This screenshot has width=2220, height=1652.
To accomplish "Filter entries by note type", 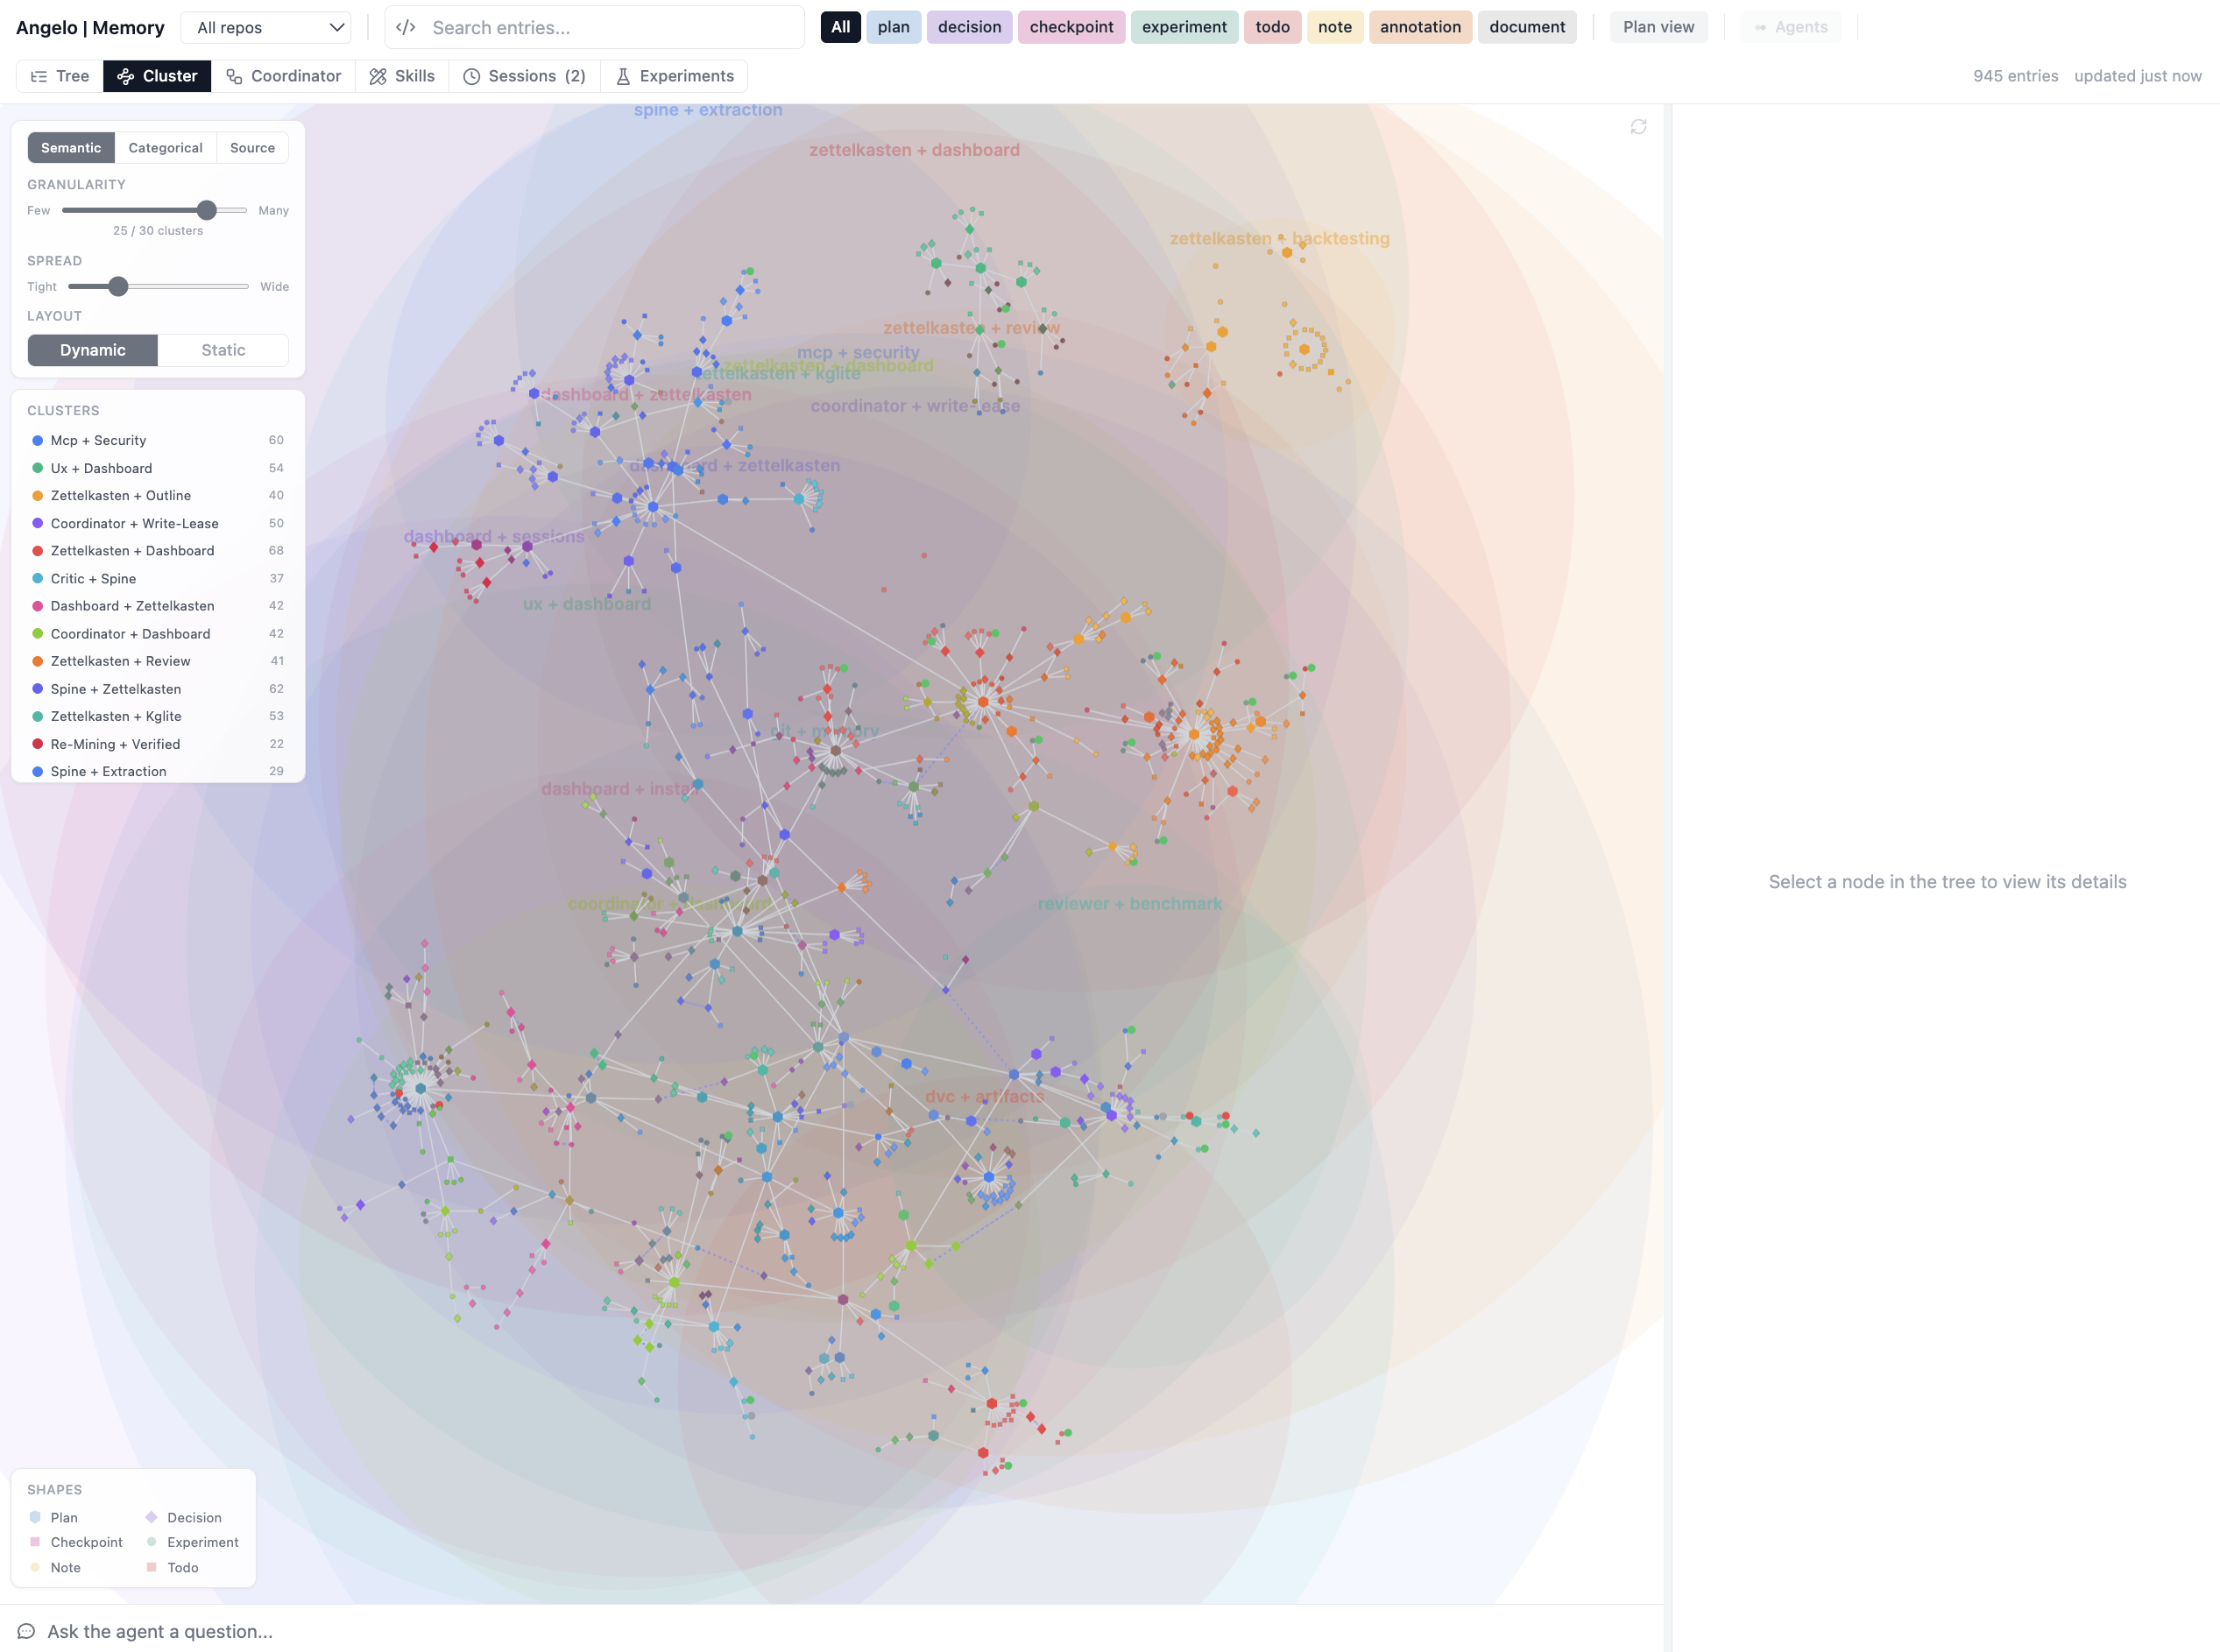I will pos(1334,27).
